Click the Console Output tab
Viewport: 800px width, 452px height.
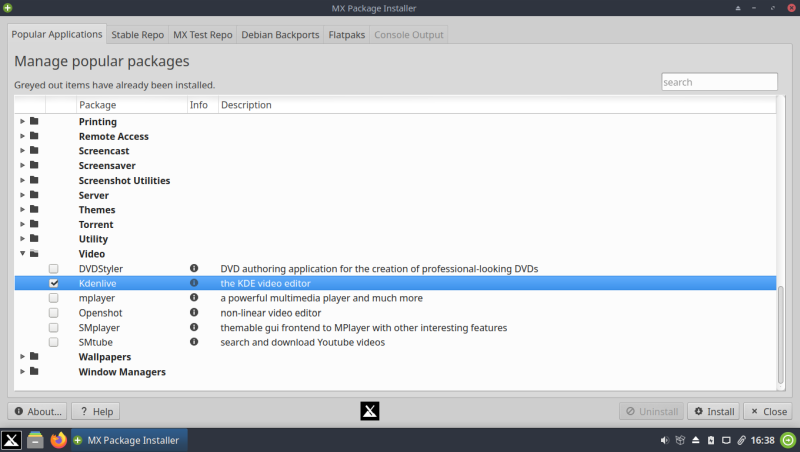click(409, 35)
